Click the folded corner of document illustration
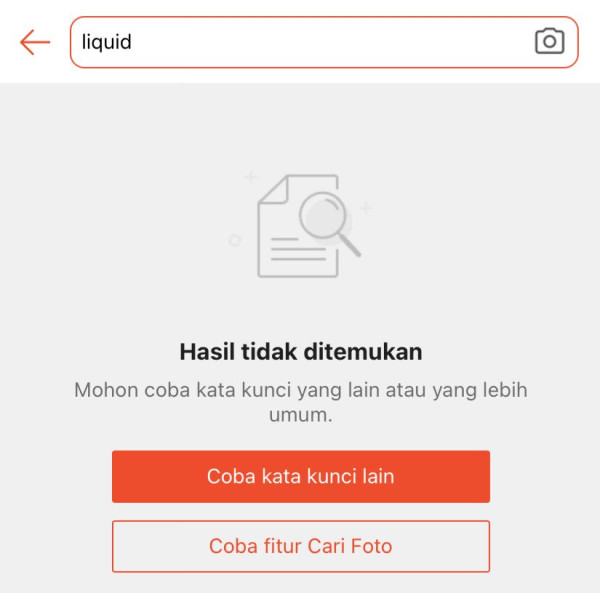The image size is (600, 593). click(273, 189)
